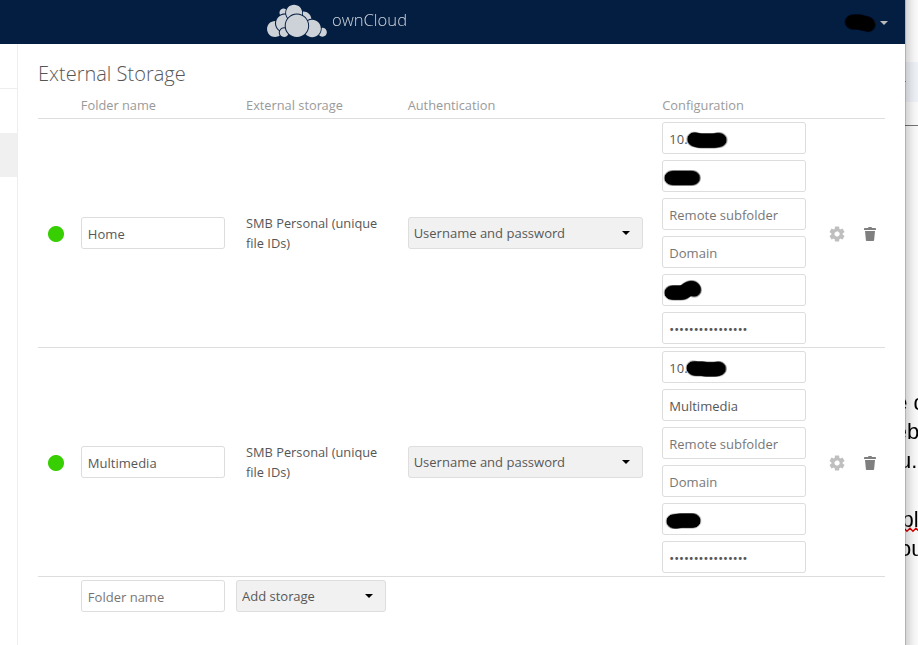
Task: Sort by the Folder name column header
Action: pyautogui.click(x=118, y=105)
